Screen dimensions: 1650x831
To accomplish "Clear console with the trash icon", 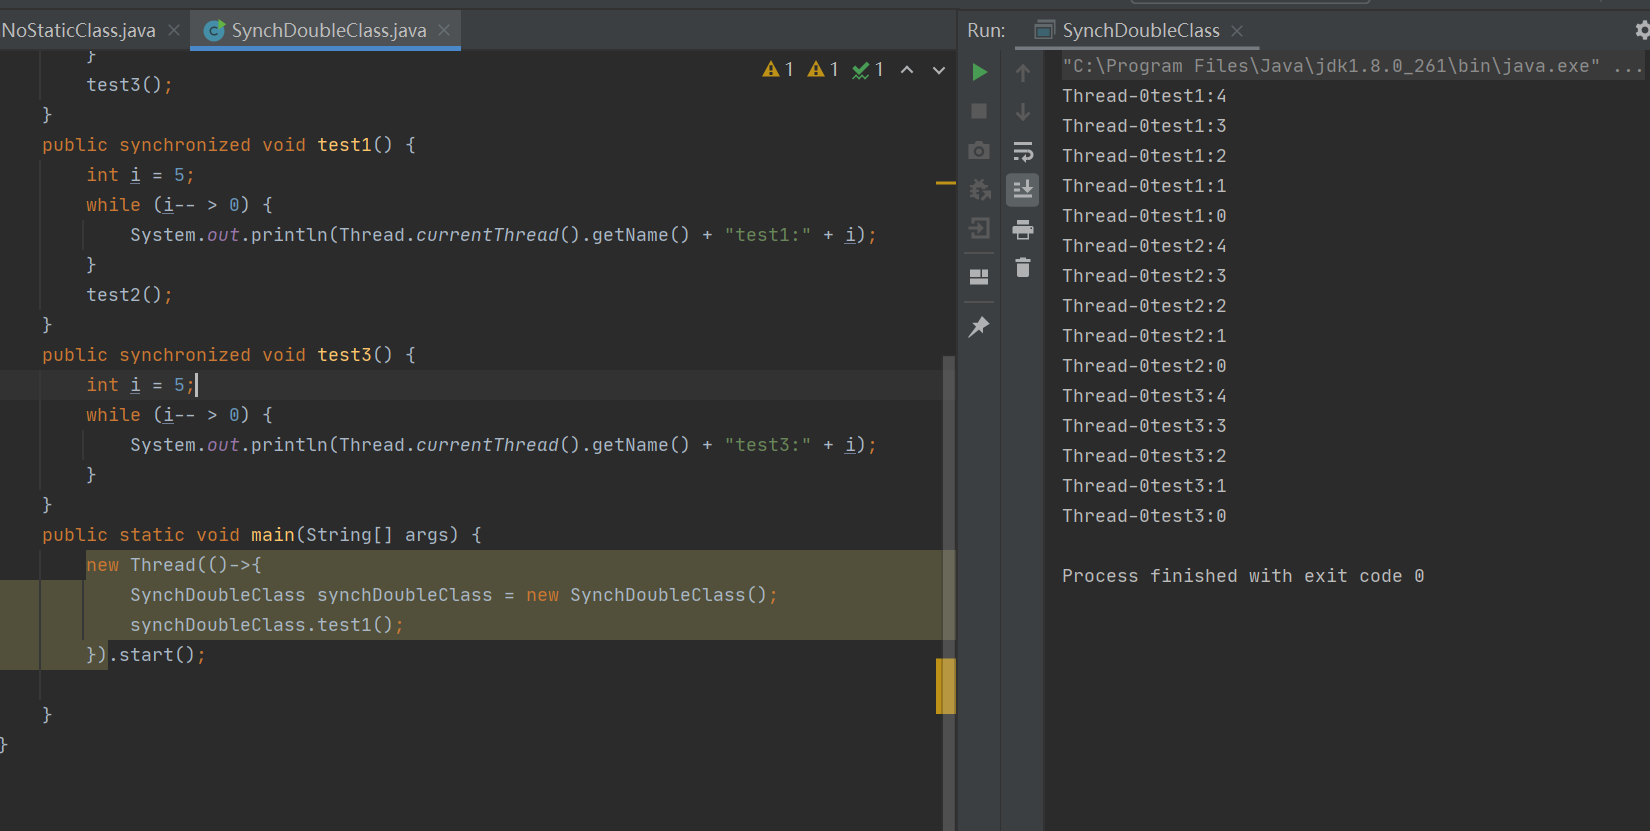I will pos(1023,268).
